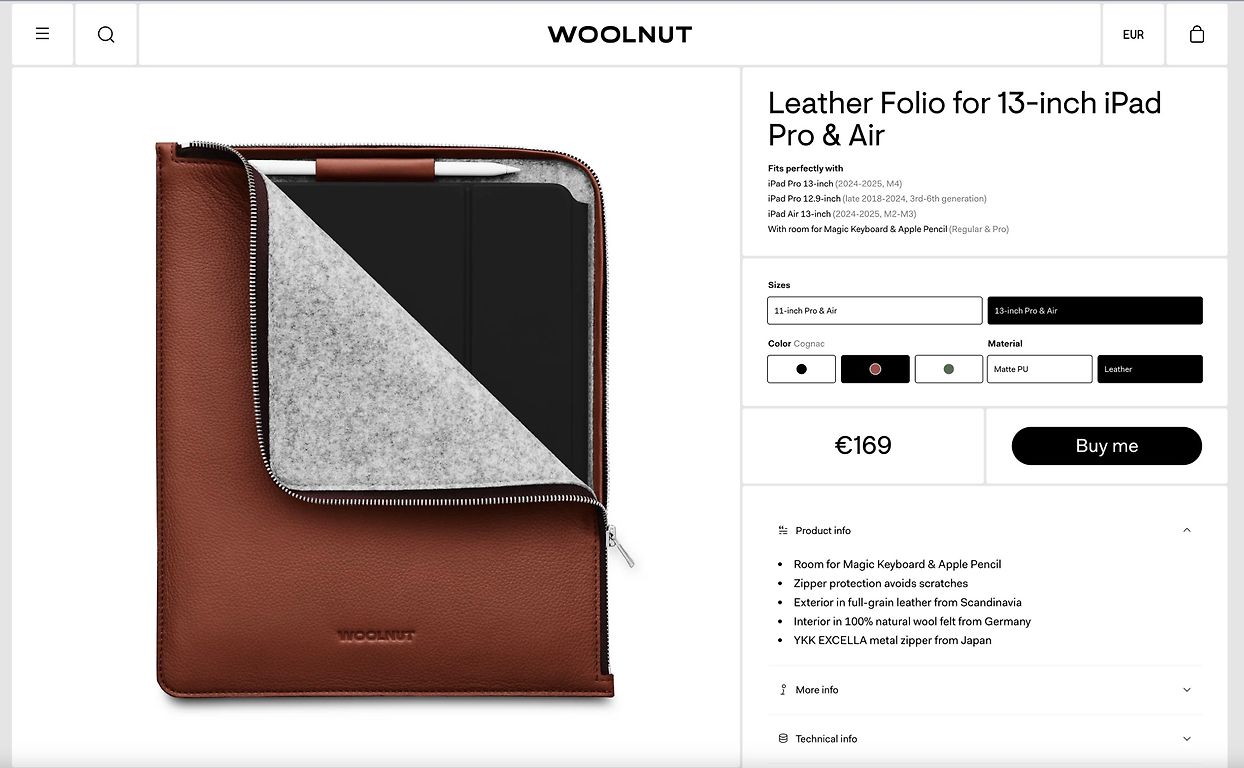Screen dimensions: 1244x768
Task: Open the EUR currency selector
Action: tap(1133, 34)
